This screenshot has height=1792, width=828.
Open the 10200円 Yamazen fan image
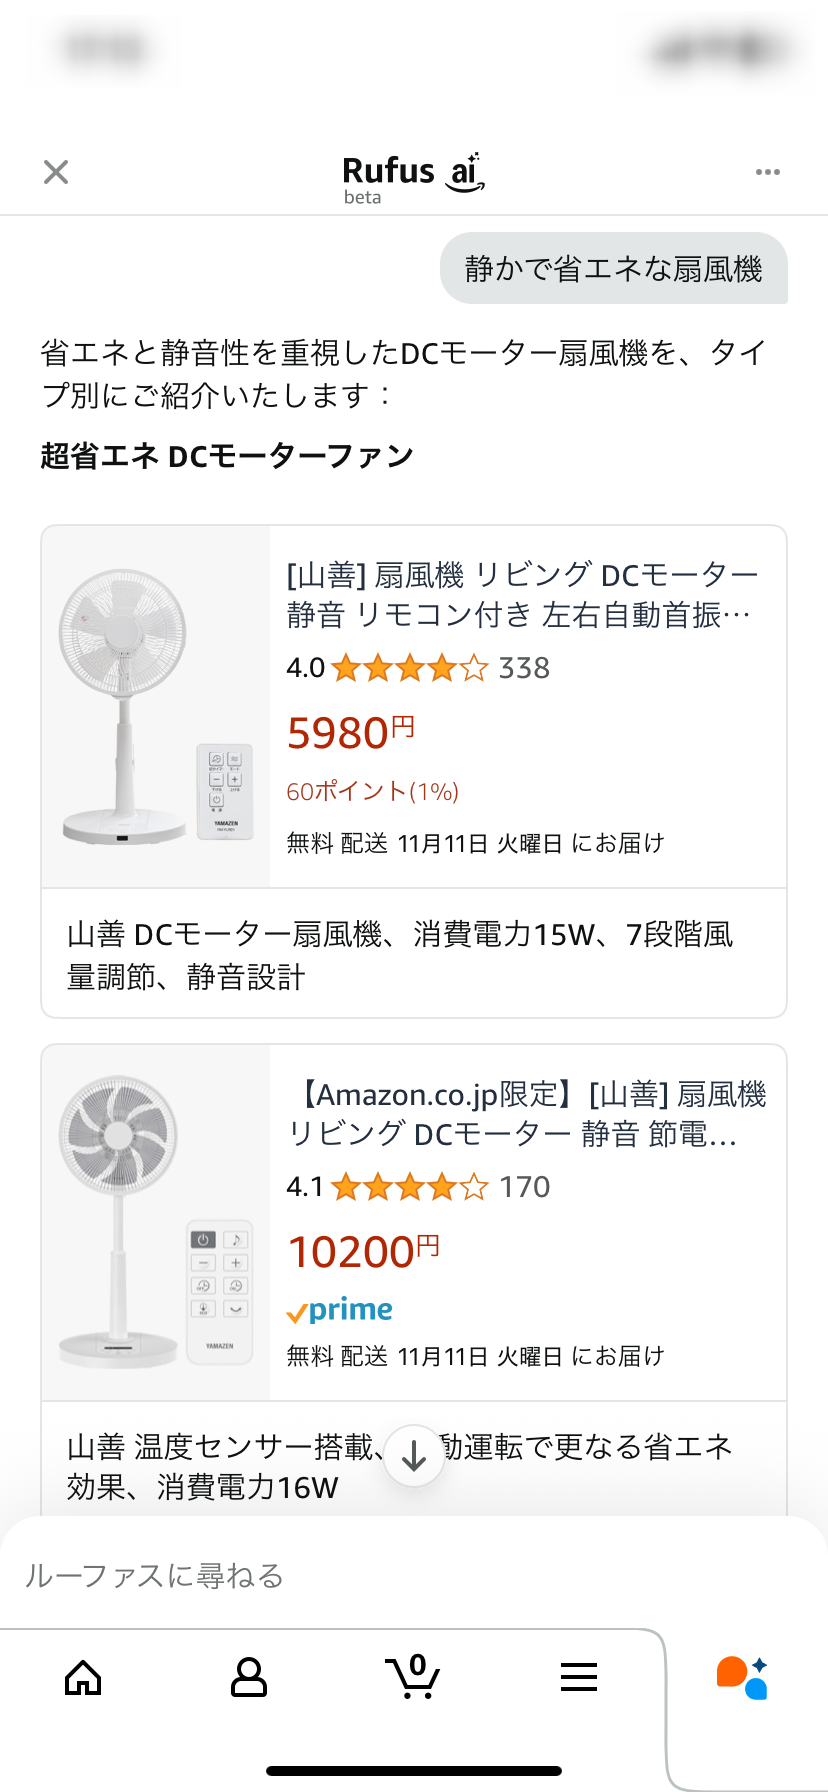[156, 1222]
